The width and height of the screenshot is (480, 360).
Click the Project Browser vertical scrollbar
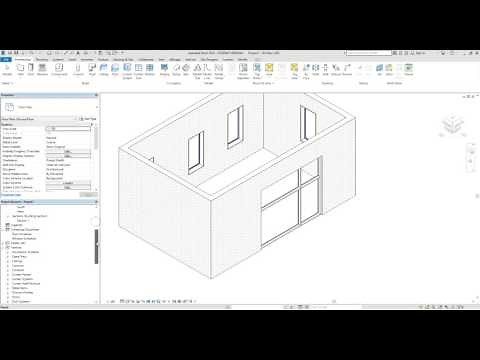click(97, 247)
